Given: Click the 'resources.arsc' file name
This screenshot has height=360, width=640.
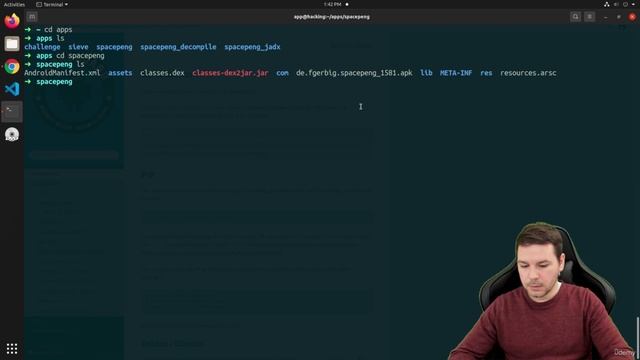Looking at the screenshot, I should (528, 73).
